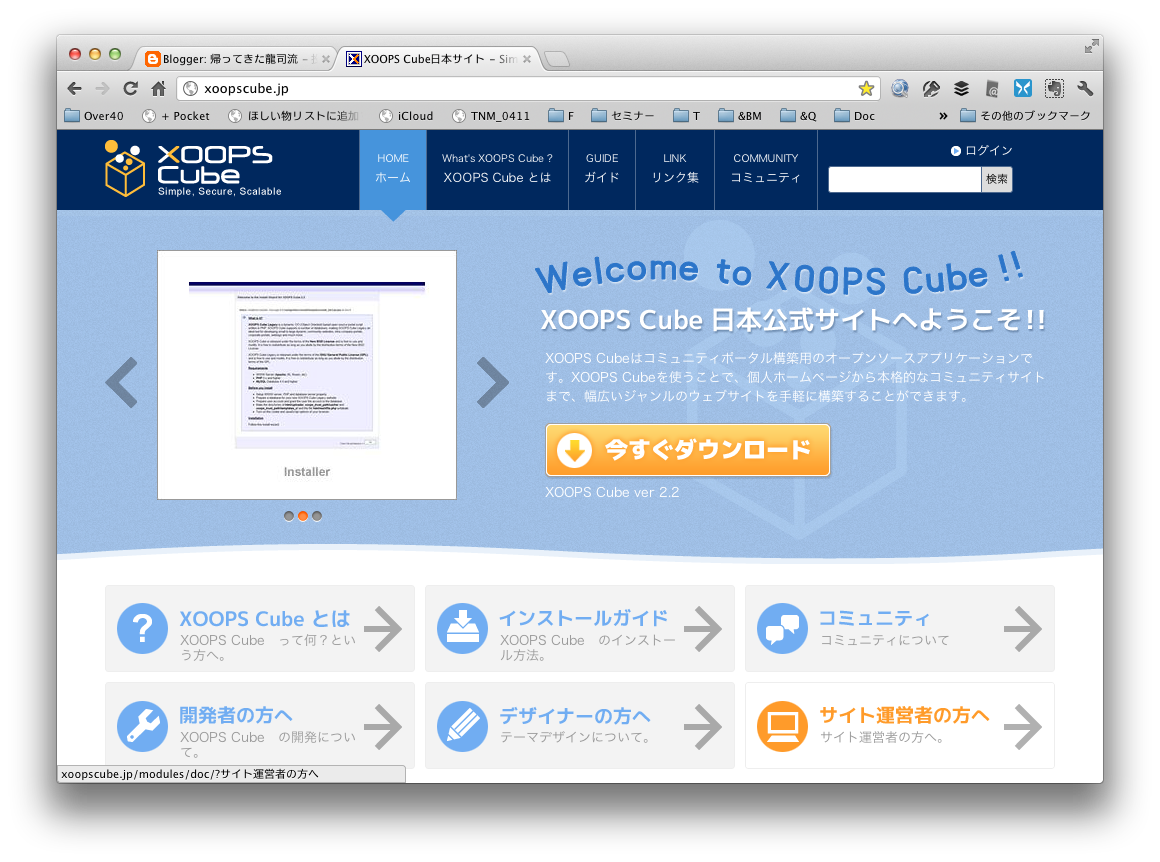Click the blue X extension icon
The height and width of the screenshot is (862, 1160).
click(1022, 89)
